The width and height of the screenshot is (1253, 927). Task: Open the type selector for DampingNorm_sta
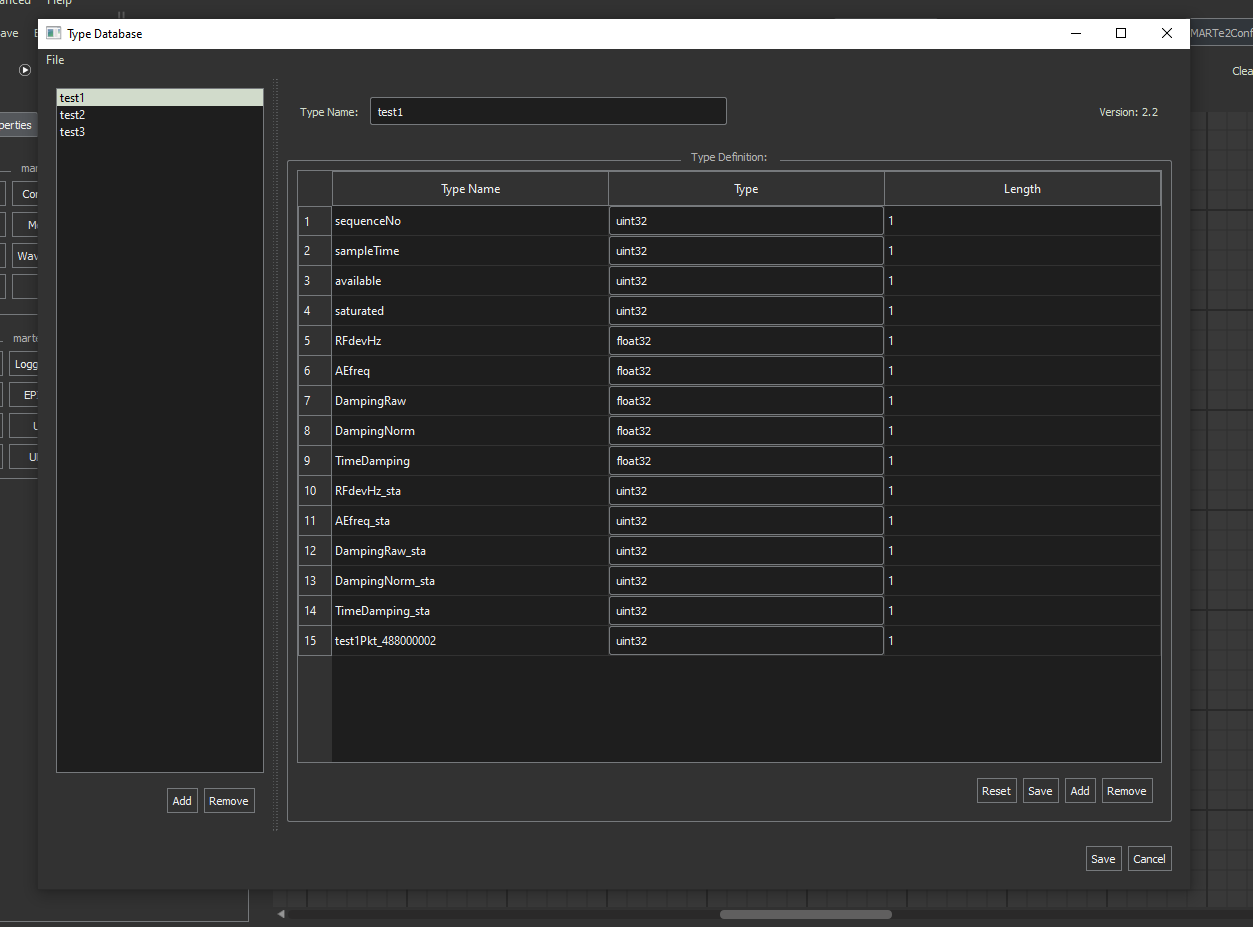(745, 580)
